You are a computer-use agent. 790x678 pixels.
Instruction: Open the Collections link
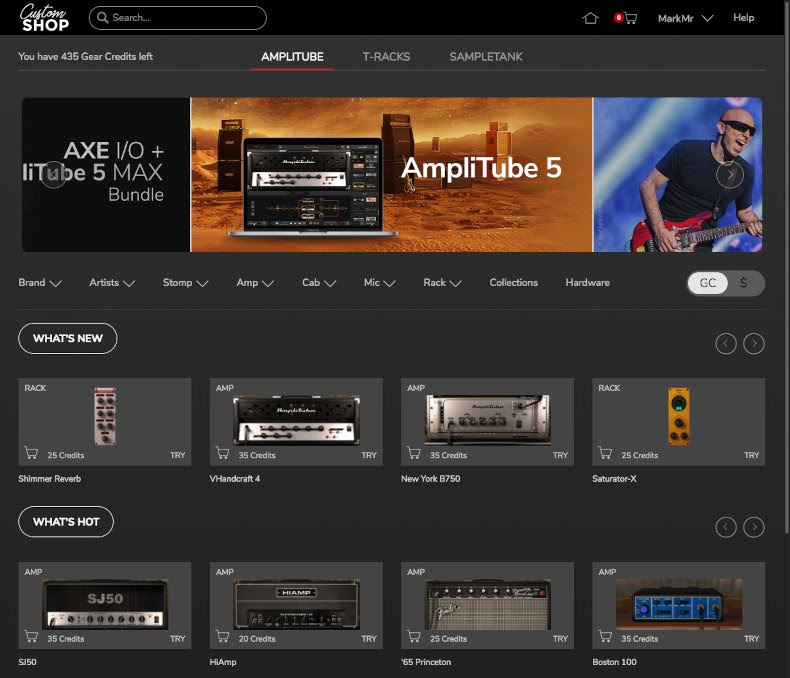tap(513, 283)
